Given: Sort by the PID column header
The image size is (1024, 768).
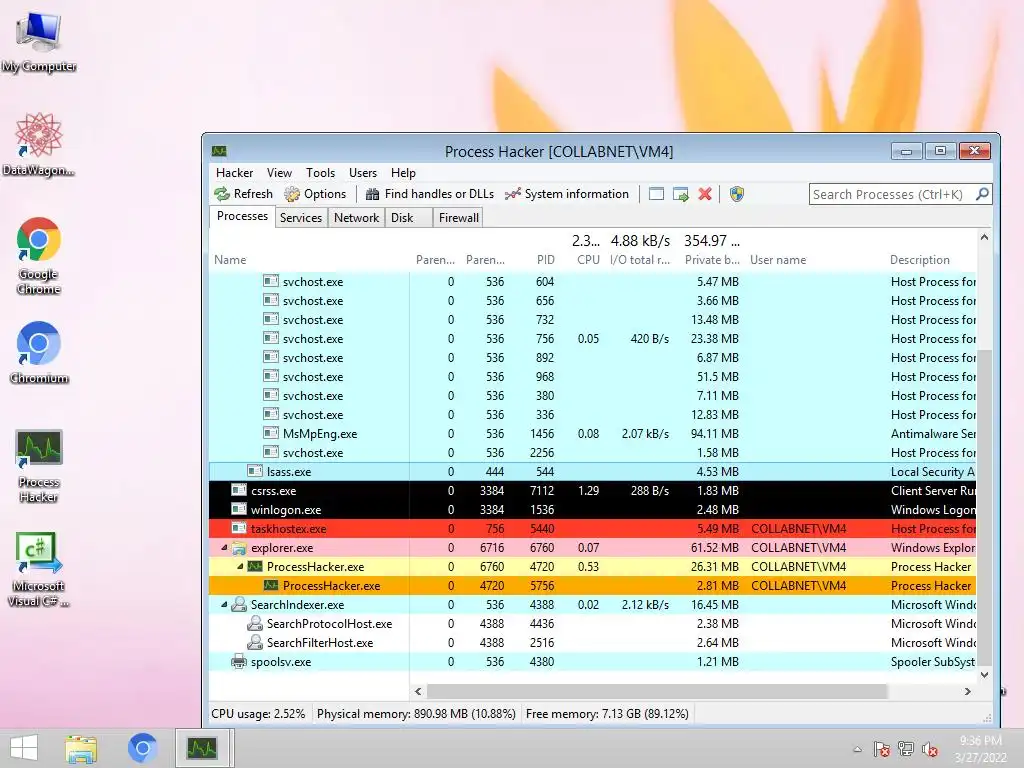Looking at the screenshot, I should click(545, 260).
